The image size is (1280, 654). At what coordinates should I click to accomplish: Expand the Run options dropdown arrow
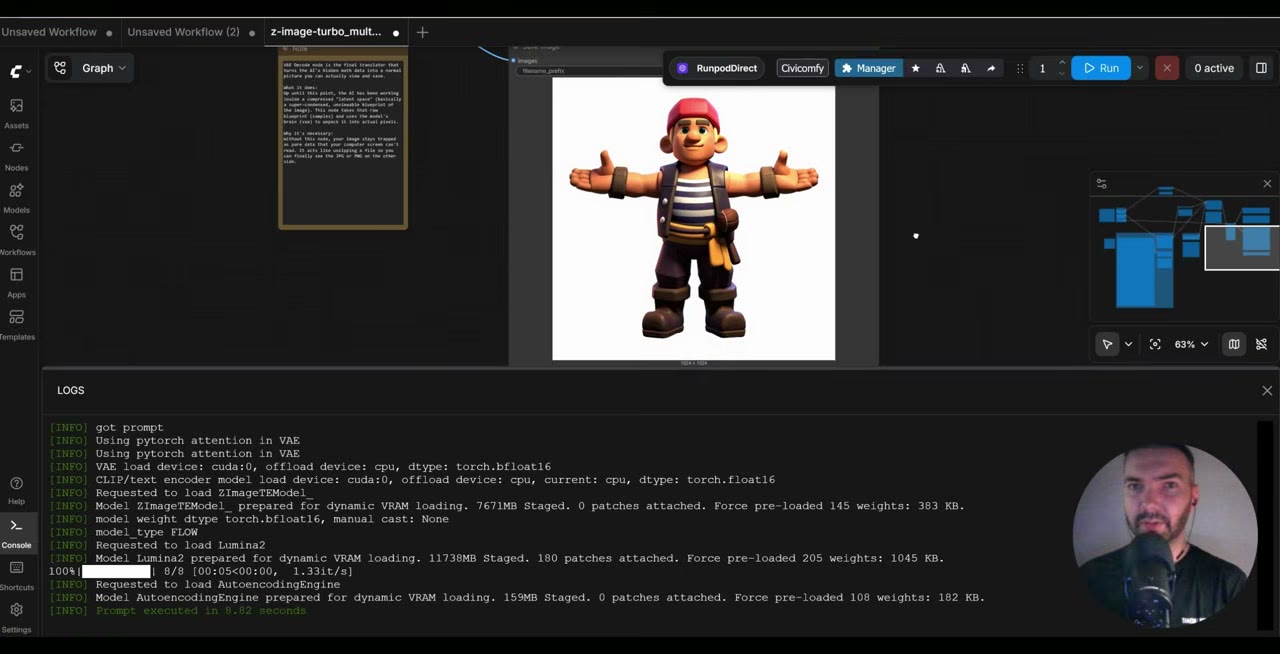click(1139, 68)
